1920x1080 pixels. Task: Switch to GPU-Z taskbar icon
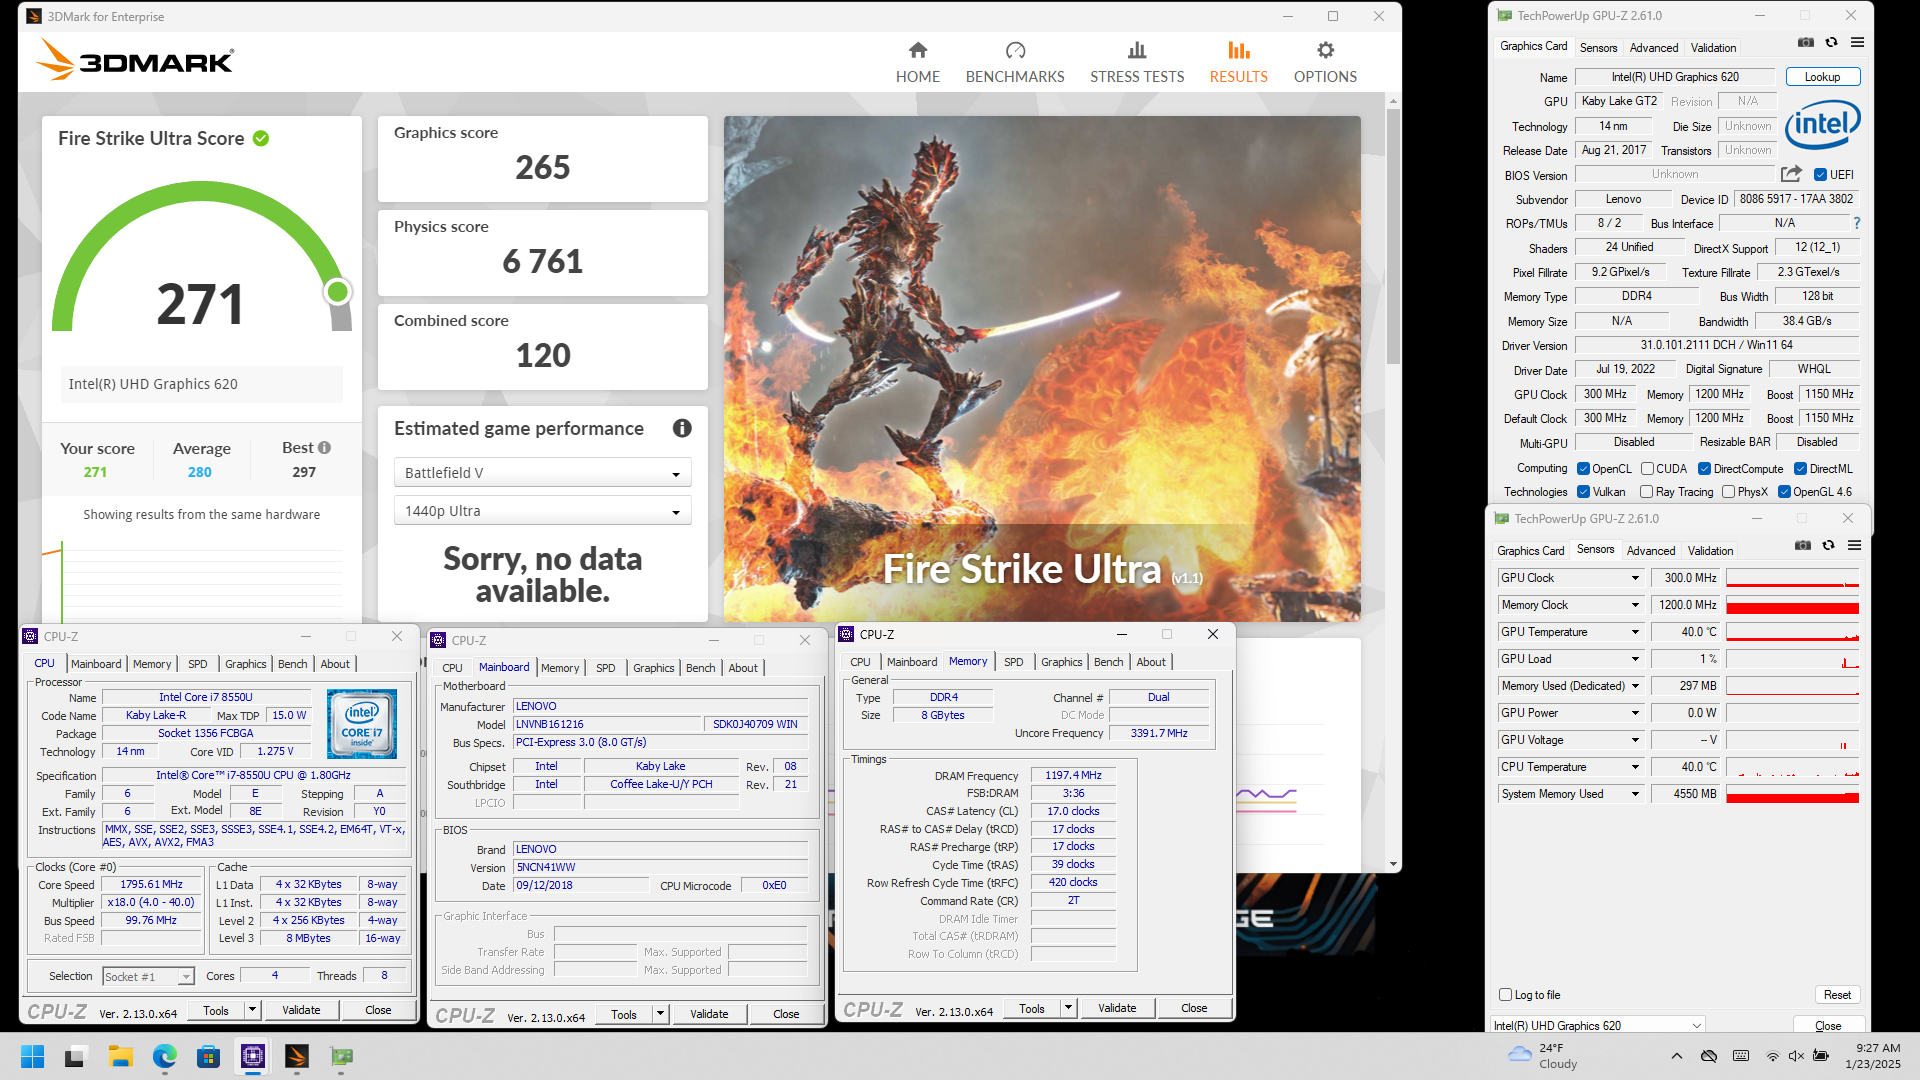(341, 1056)
